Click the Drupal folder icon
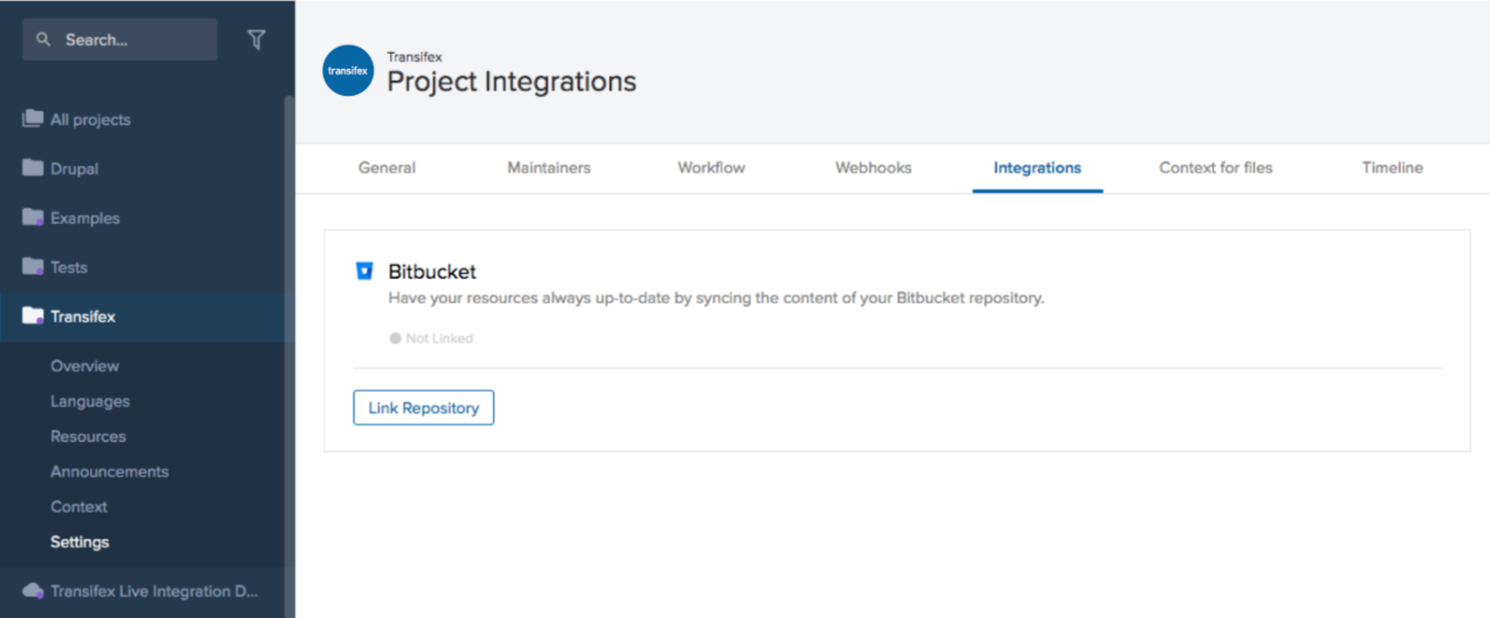Image resolution: width=1490 pixels, height=618 pixels. click(x=33, y=168)
